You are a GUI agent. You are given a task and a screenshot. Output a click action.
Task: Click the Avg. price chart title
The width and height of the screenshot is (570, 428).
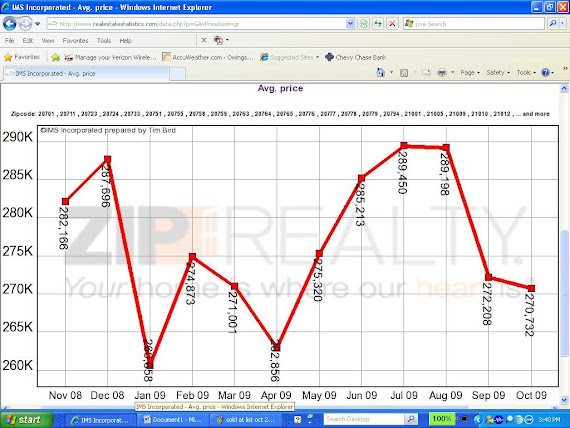click(x=280, y=88)
